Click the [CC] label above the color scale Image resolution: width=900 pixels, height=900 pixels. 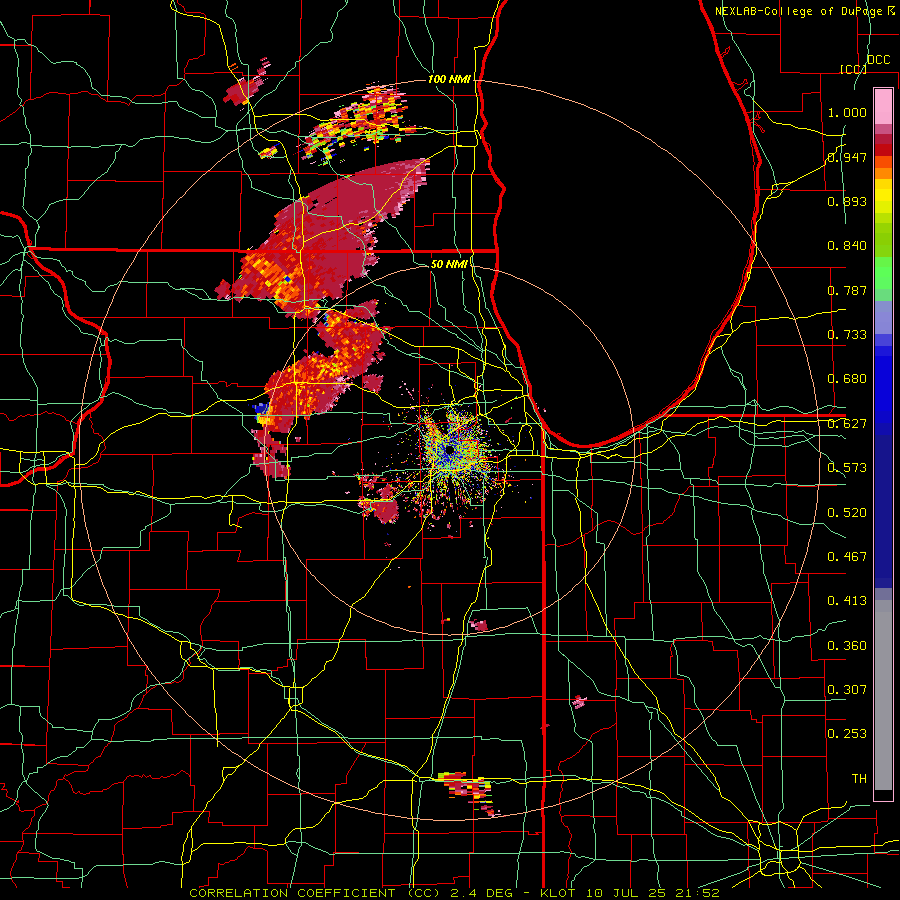coord(853,69)
